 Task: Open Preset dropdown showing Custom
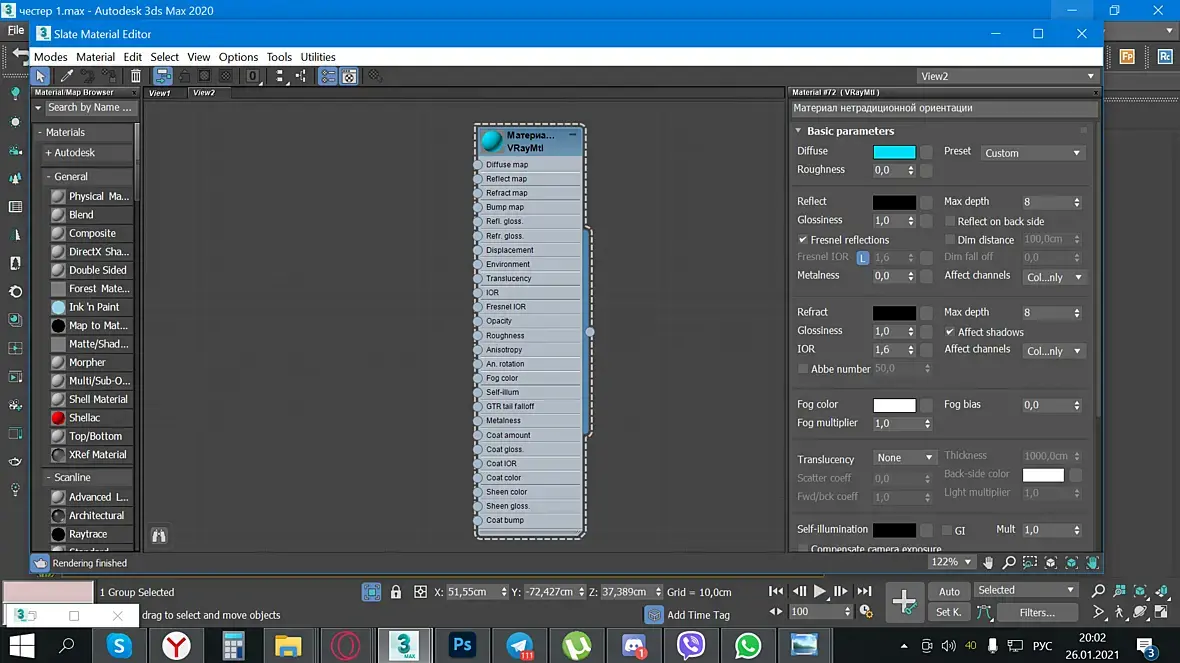pos(1032,152)
